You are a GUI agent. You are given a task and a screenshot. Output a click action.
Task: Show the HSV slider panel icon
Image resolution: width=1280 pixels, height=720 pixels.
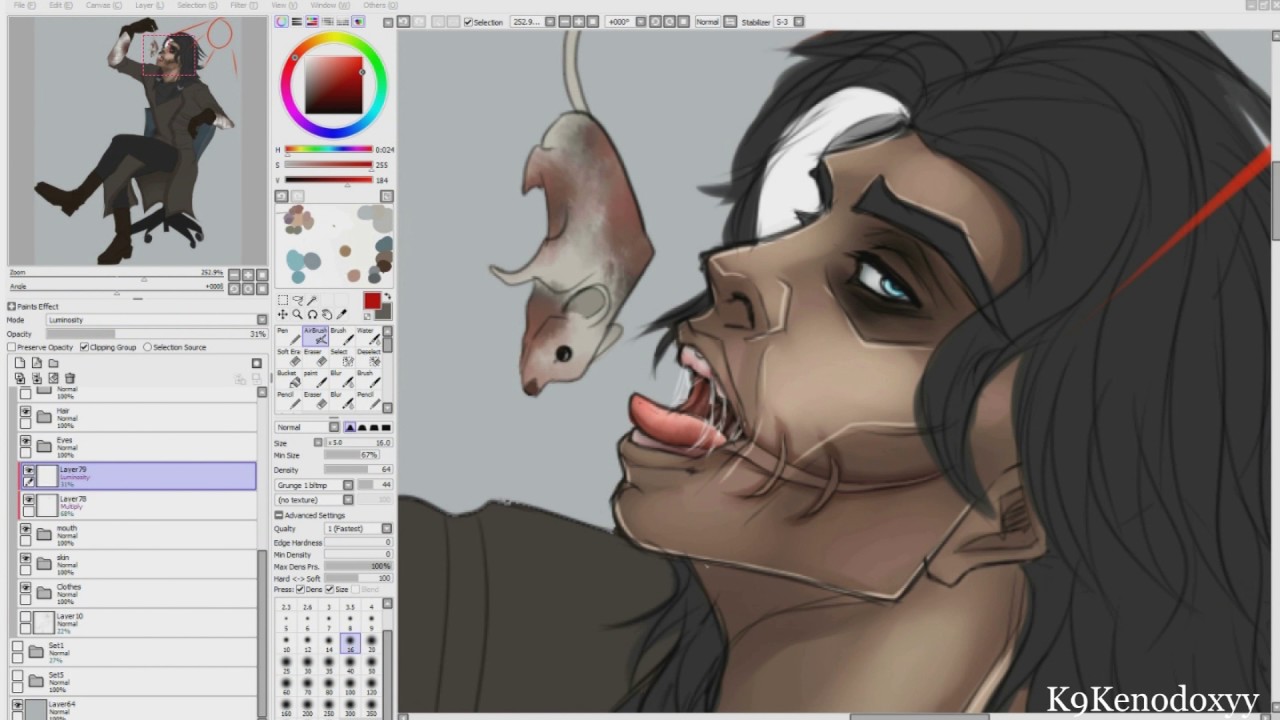pos(310,21)
